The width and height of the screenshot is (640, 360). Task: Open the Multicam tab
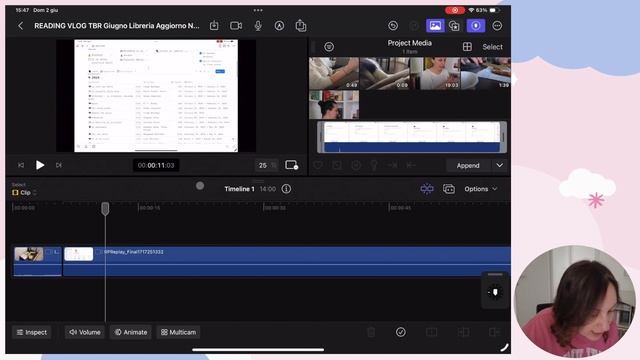pyautogui.click(x=178, y=332)
